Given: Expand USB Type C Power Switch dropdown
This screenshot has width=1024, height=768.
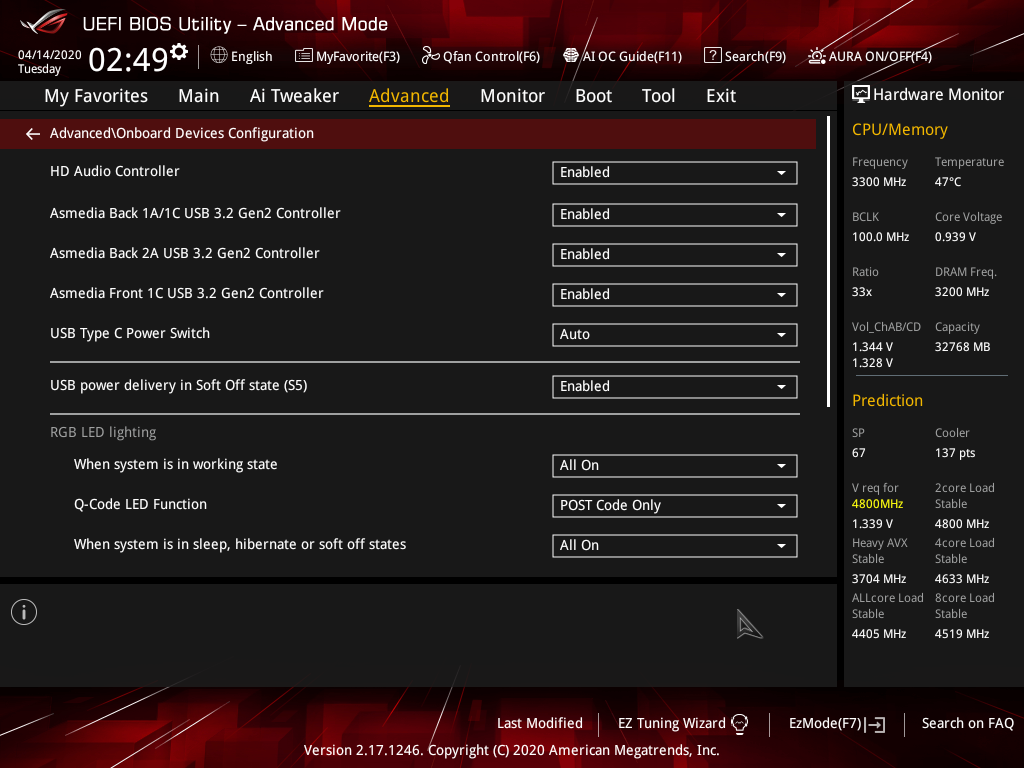Looking at the screenshot, I should [675, 335].
